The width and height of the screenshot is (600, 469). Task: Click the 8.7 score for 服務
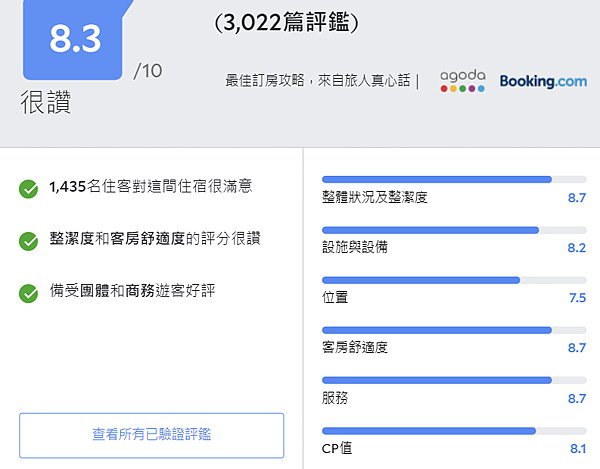[576, 398]
